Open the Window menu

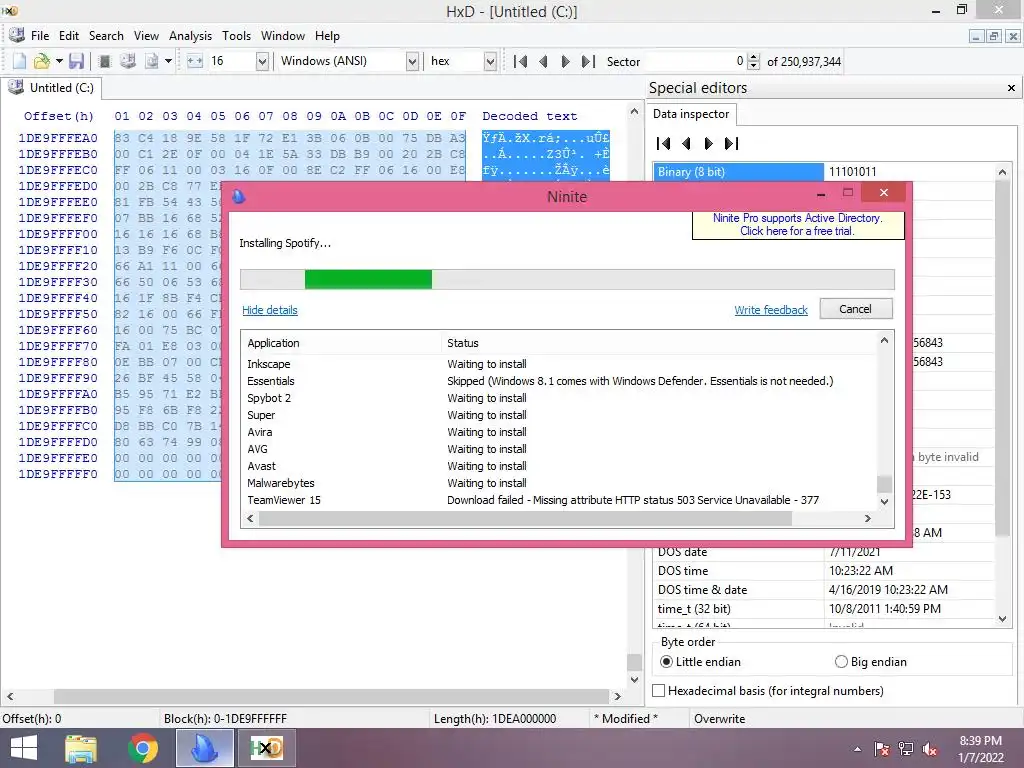point(283,36)
